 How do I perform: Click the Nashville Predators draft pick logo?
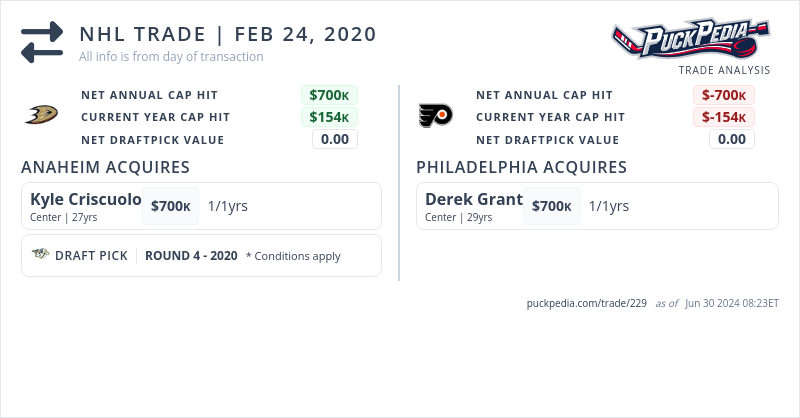(x=41, y=255)
